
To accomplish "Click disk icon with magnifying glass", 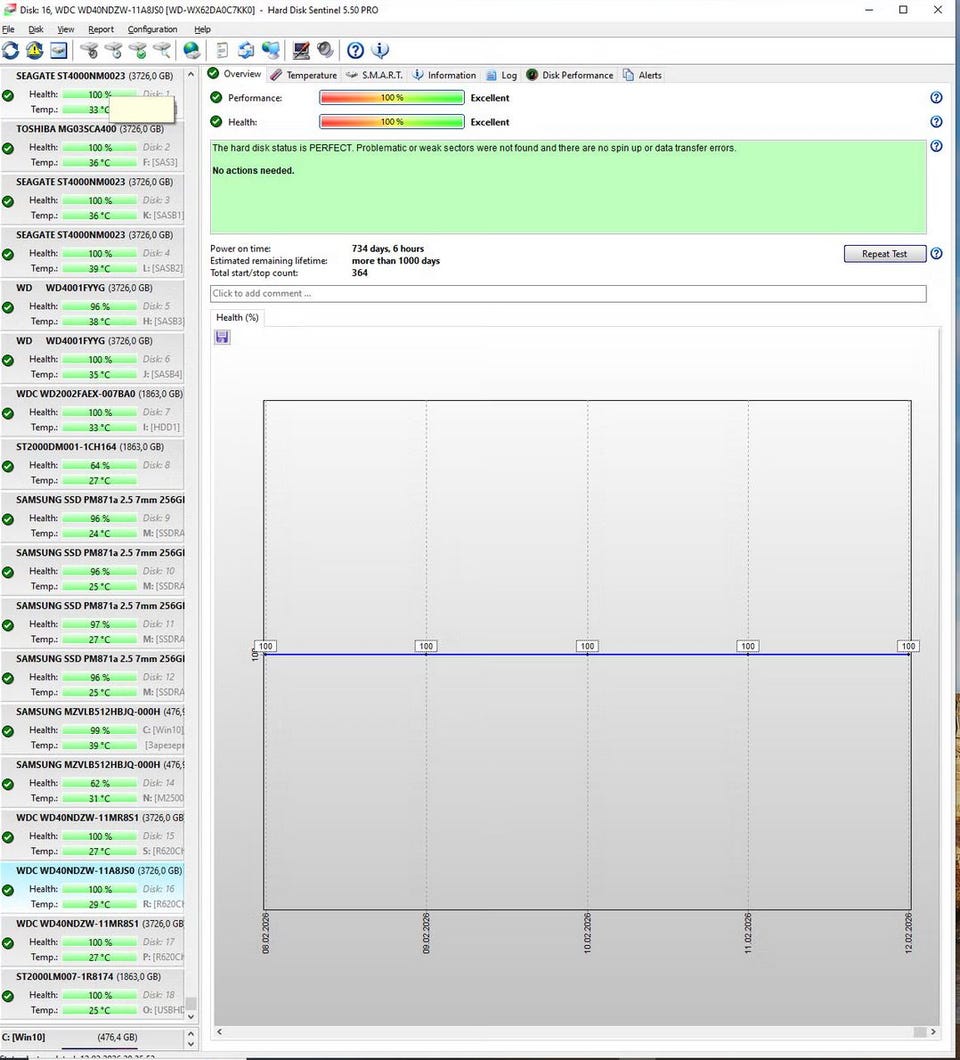I will tap(162, 50).
